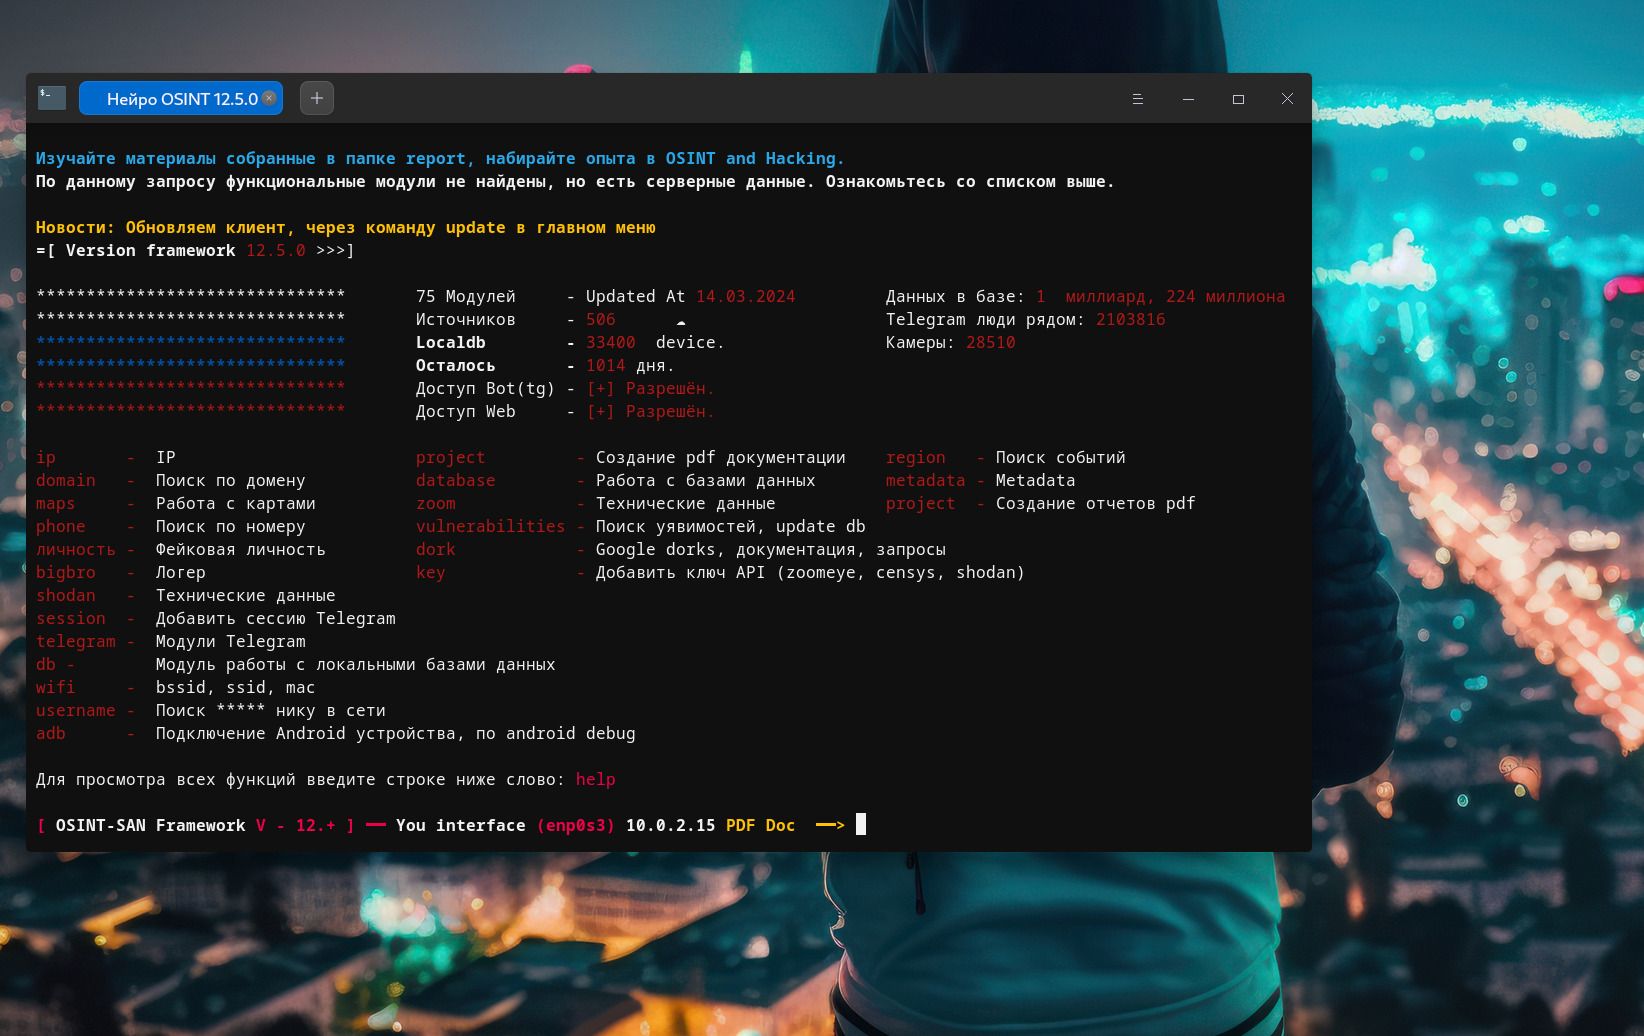Click the 'личность' command text
The width and height of the screenshot is (1644, 1036).
(76, 549)
